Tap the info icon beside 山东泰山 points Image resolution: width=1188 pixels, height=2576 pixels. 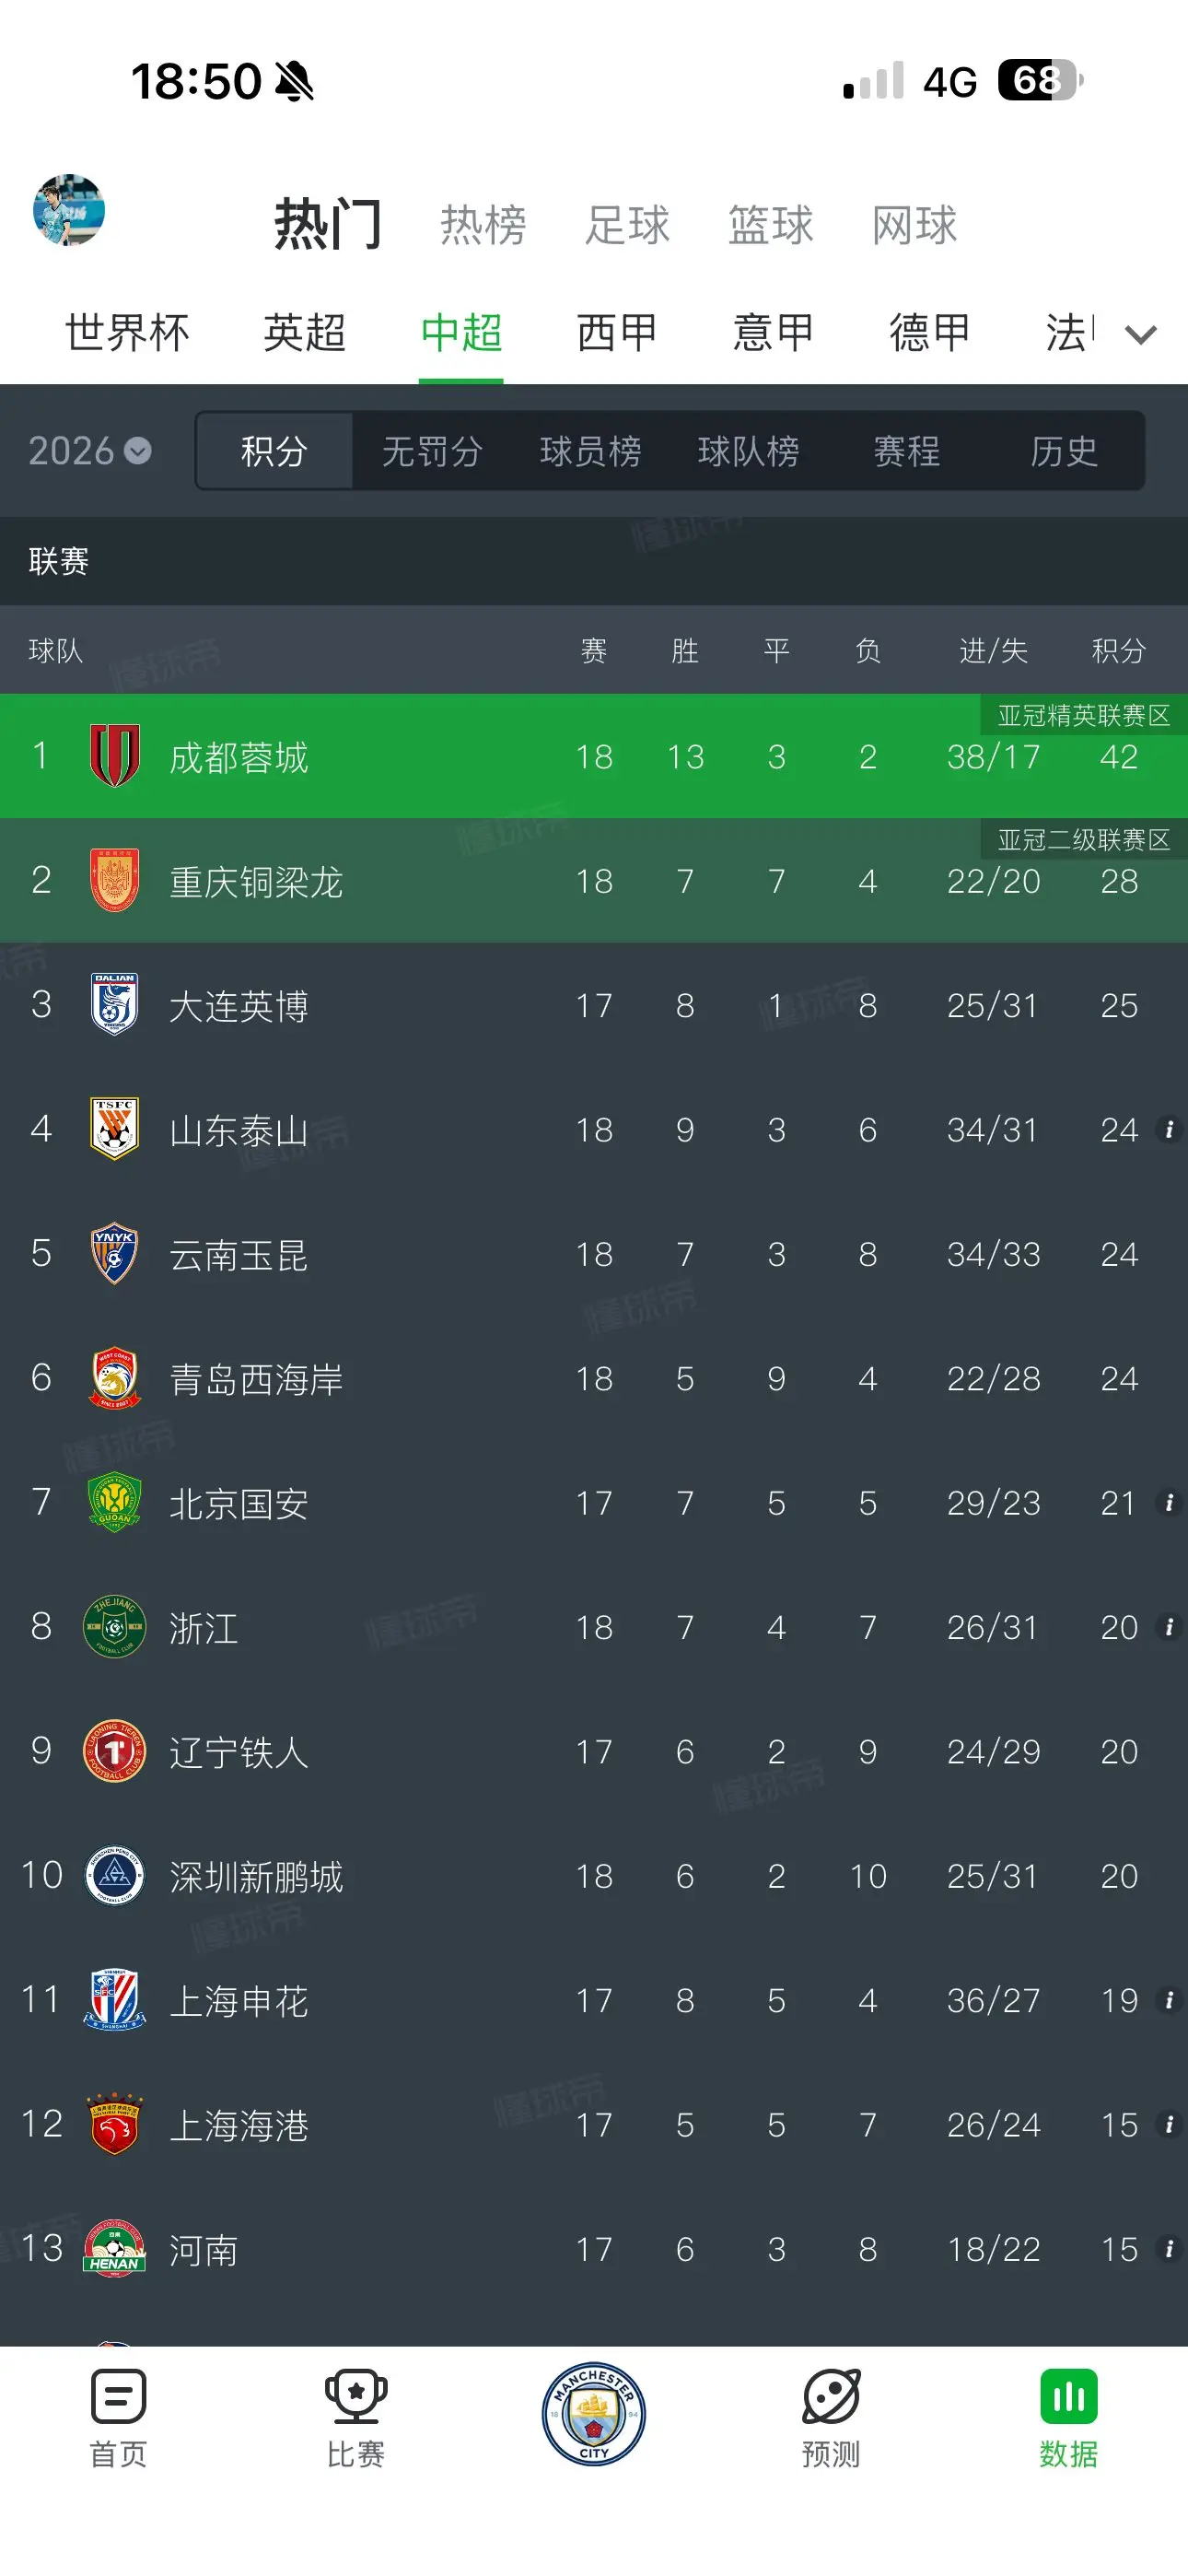1168,1130
